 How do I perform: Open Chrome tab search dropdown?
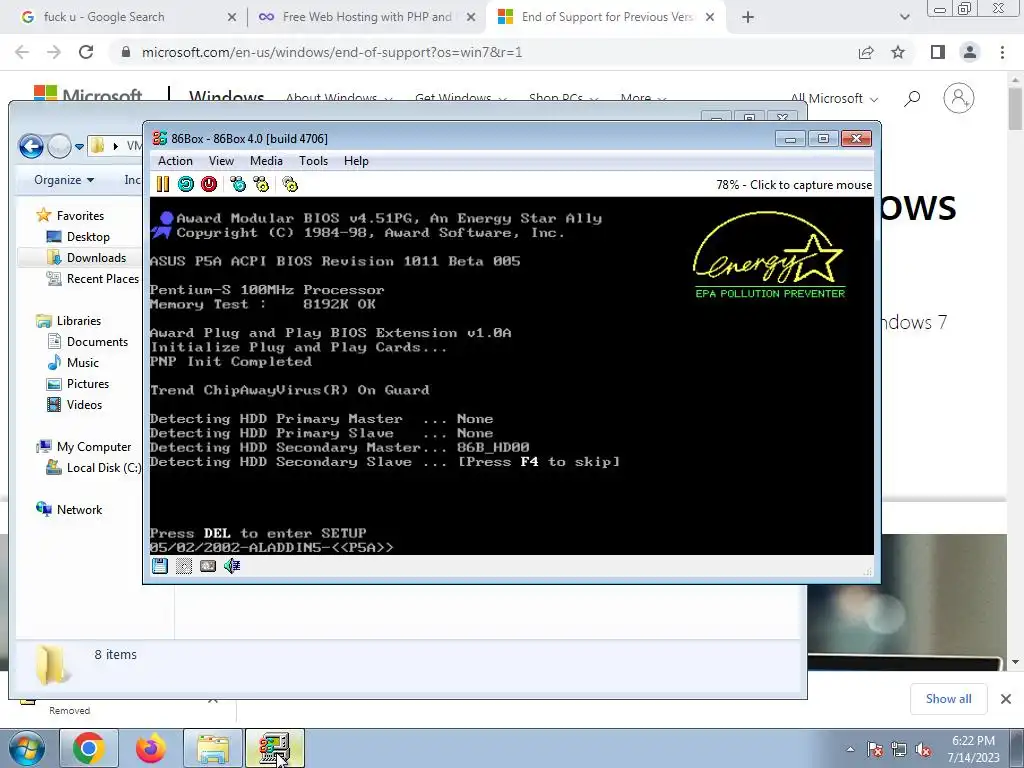pyautogui.click(x=904, y=17)
